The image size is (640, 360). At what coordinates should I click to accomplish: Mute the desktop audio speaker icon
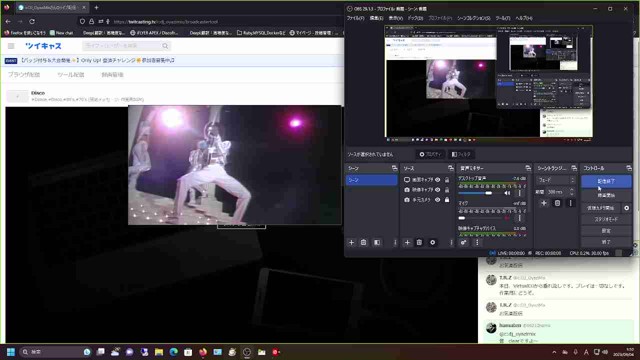[507, 193]
